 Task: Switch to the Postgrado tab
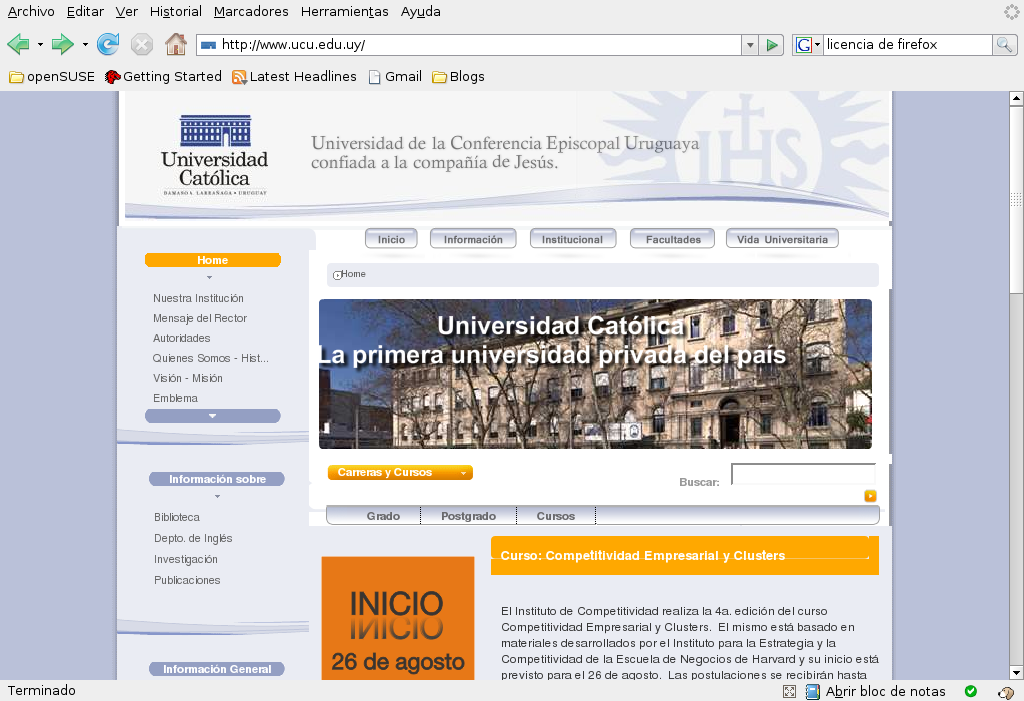tap(468, 516)
